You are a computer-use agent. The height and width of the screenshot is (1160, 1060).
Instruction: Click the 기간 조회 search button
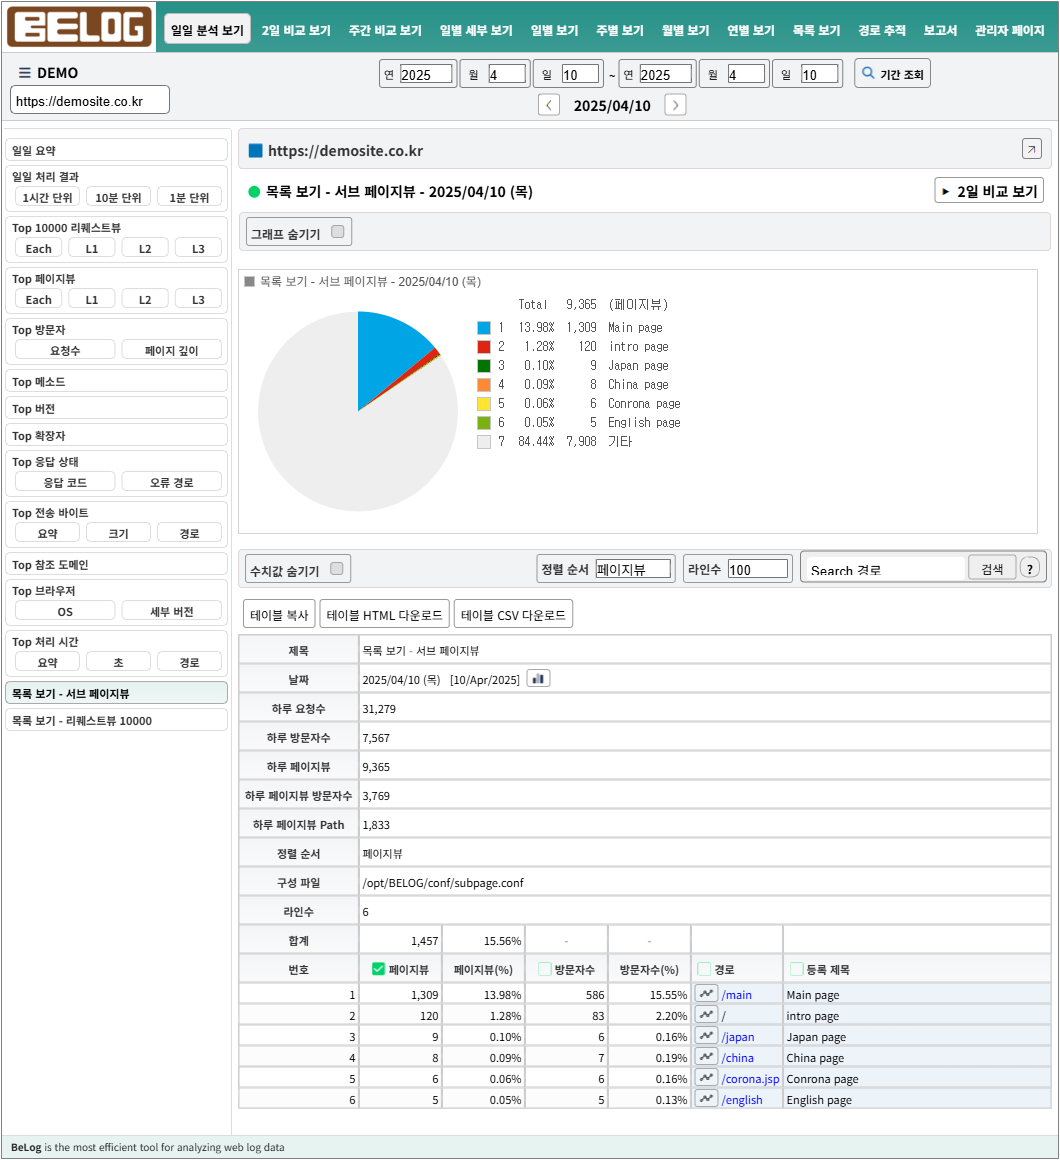pos(892,73)
